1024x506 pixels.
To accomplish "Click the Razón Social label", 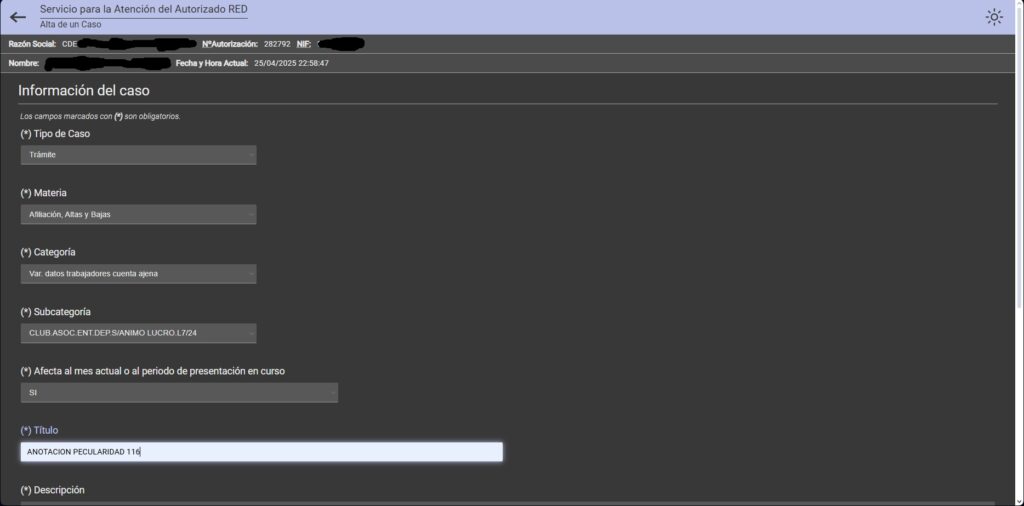I will coord(32,44).
